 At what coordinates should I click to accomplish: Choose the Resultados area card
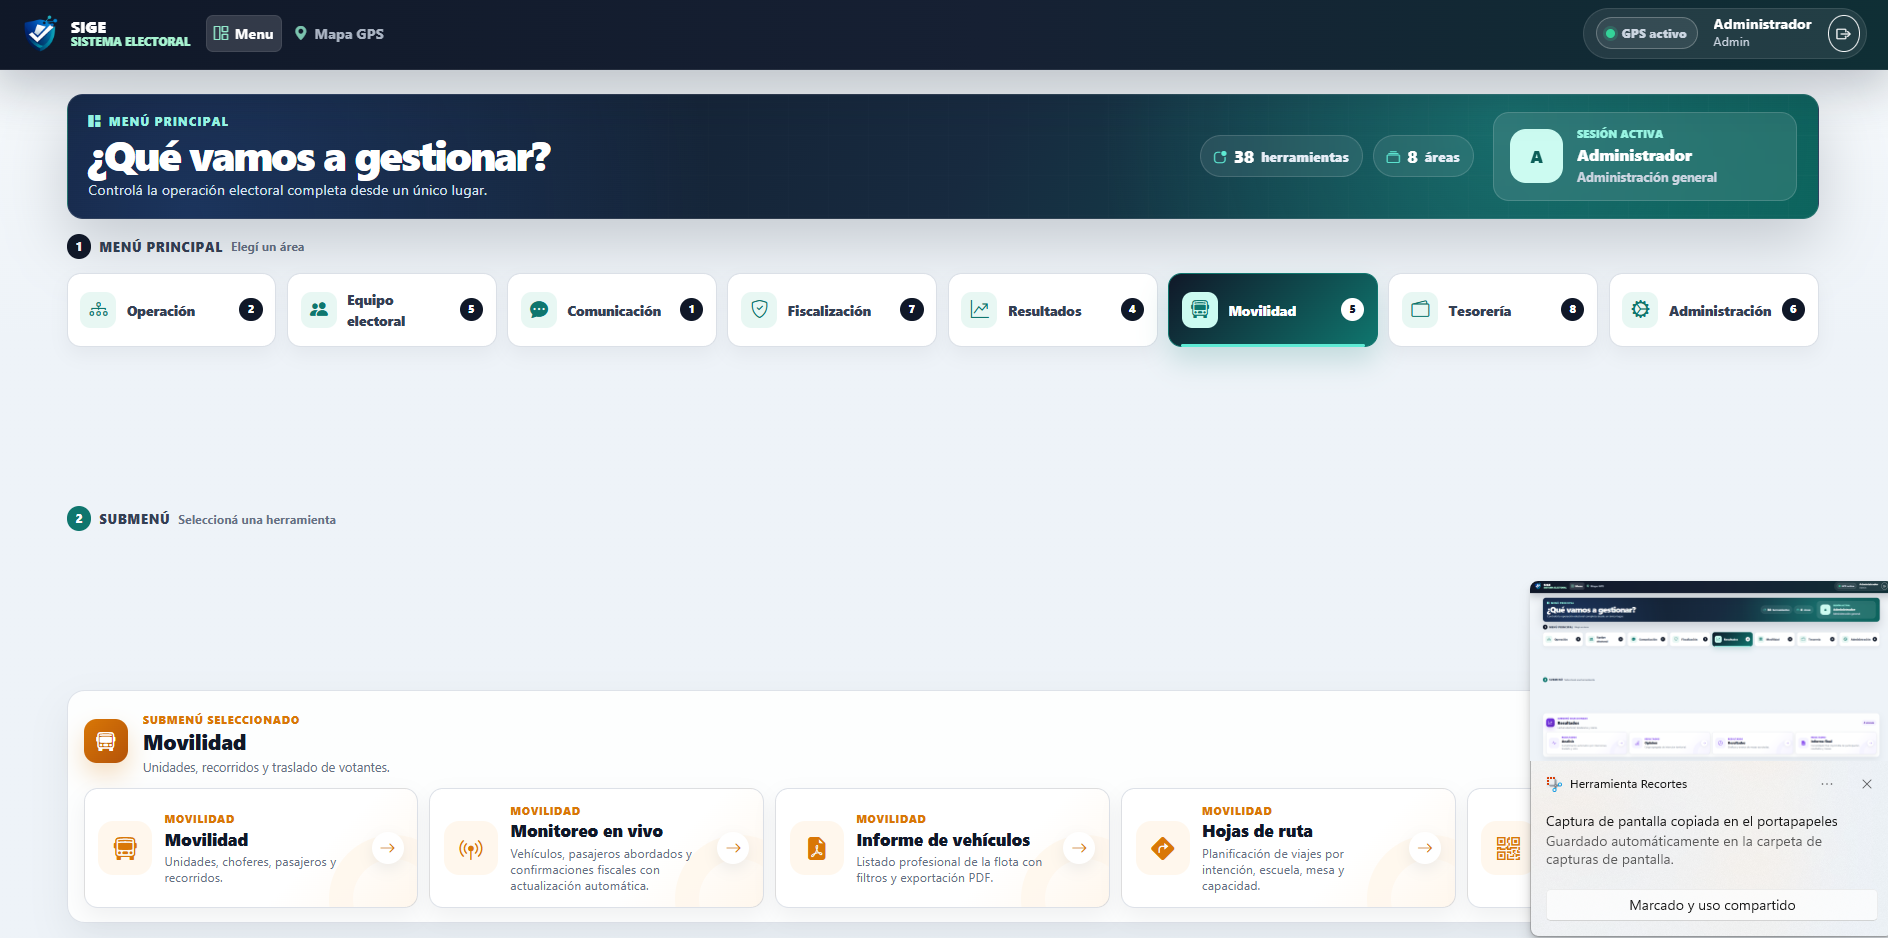click(1053, 310)
